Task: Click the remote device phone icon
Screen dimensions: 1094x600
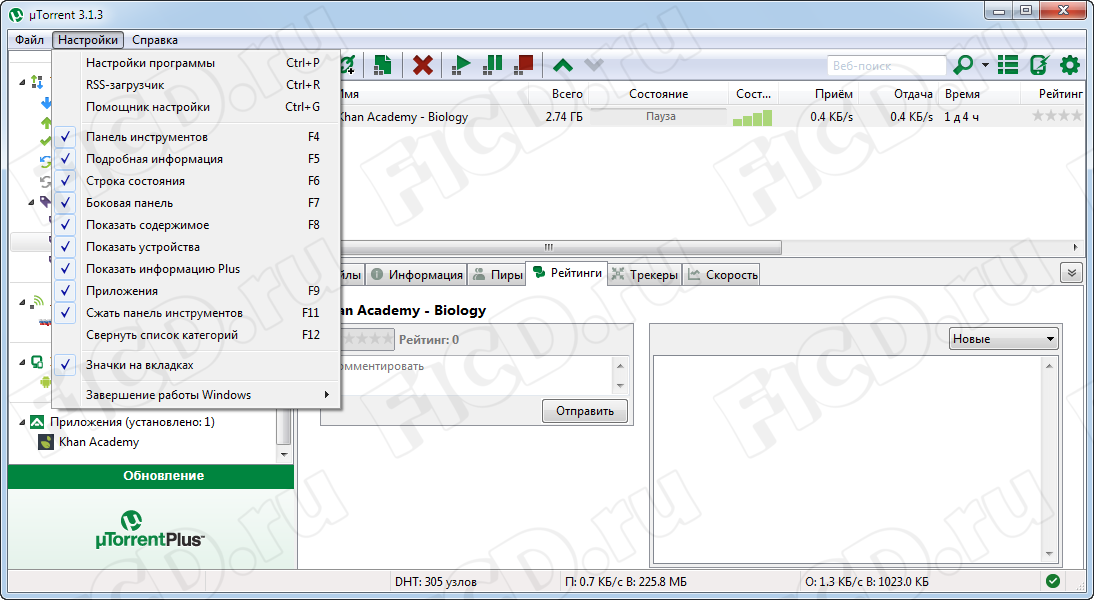Action: click(1039, 66)
